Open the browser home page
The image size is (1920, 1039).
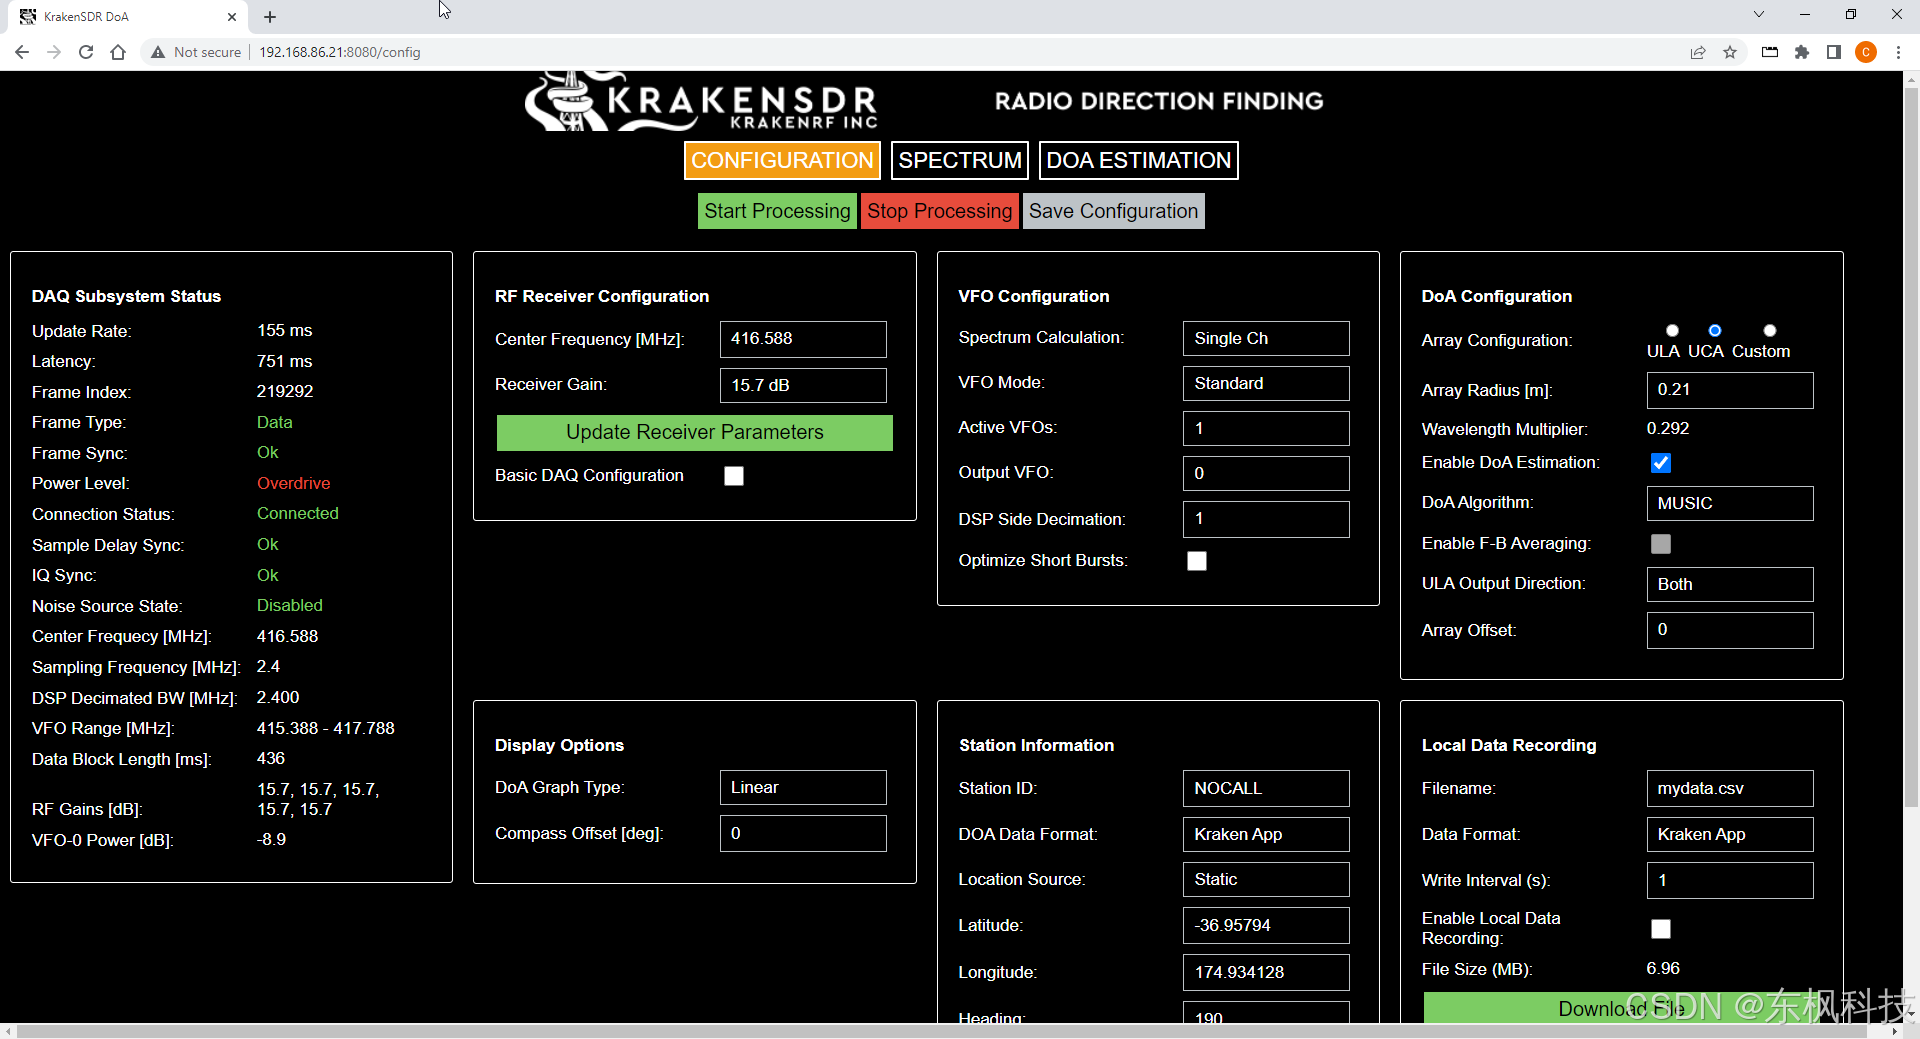118,52
